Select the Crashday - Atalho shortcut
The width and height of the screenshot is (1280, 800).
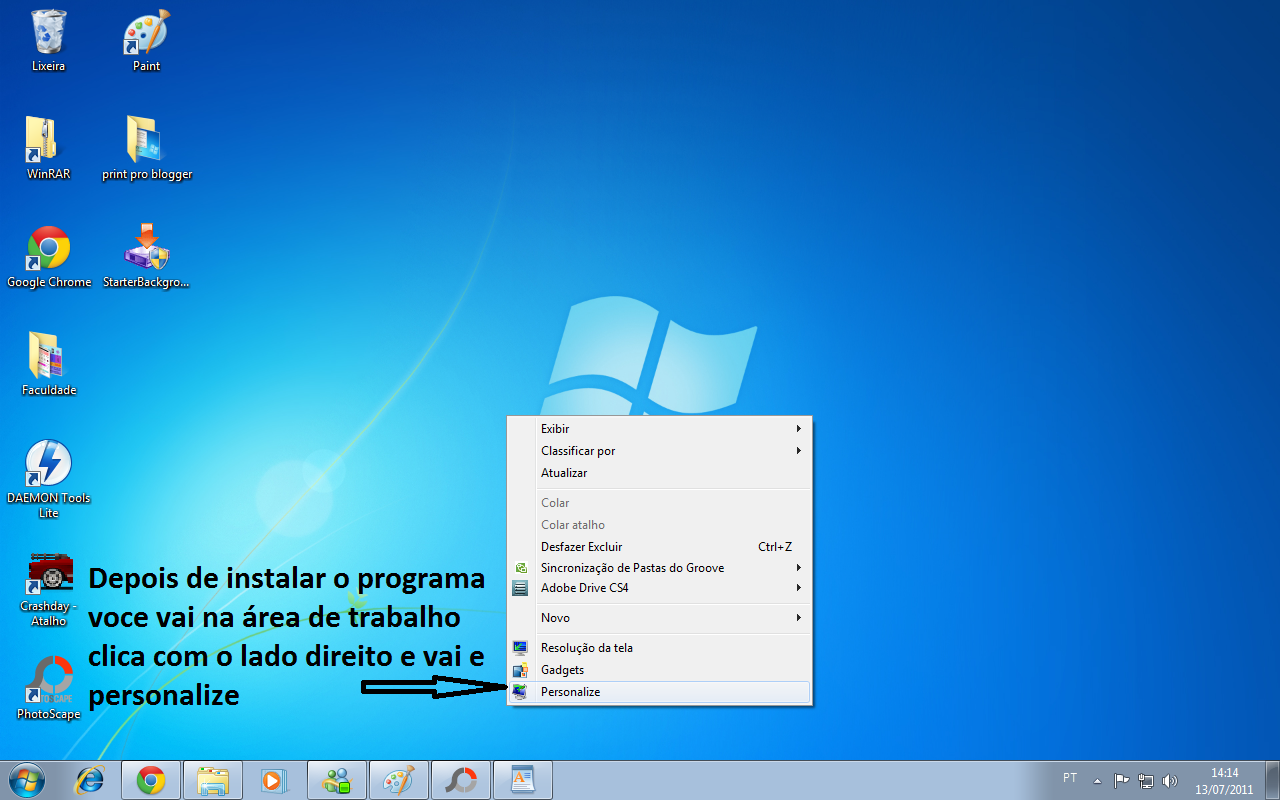48,589
